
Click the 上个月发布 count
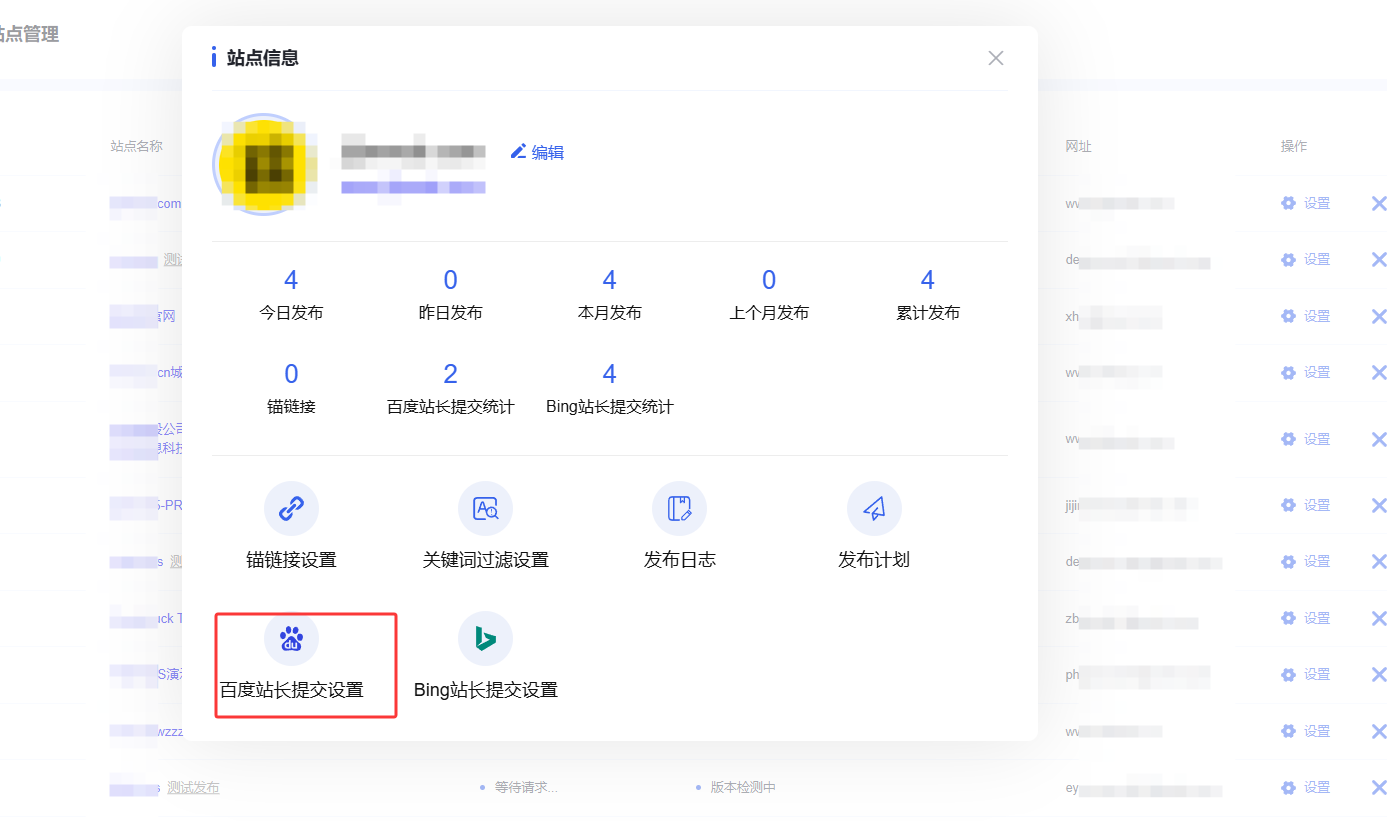769,280
